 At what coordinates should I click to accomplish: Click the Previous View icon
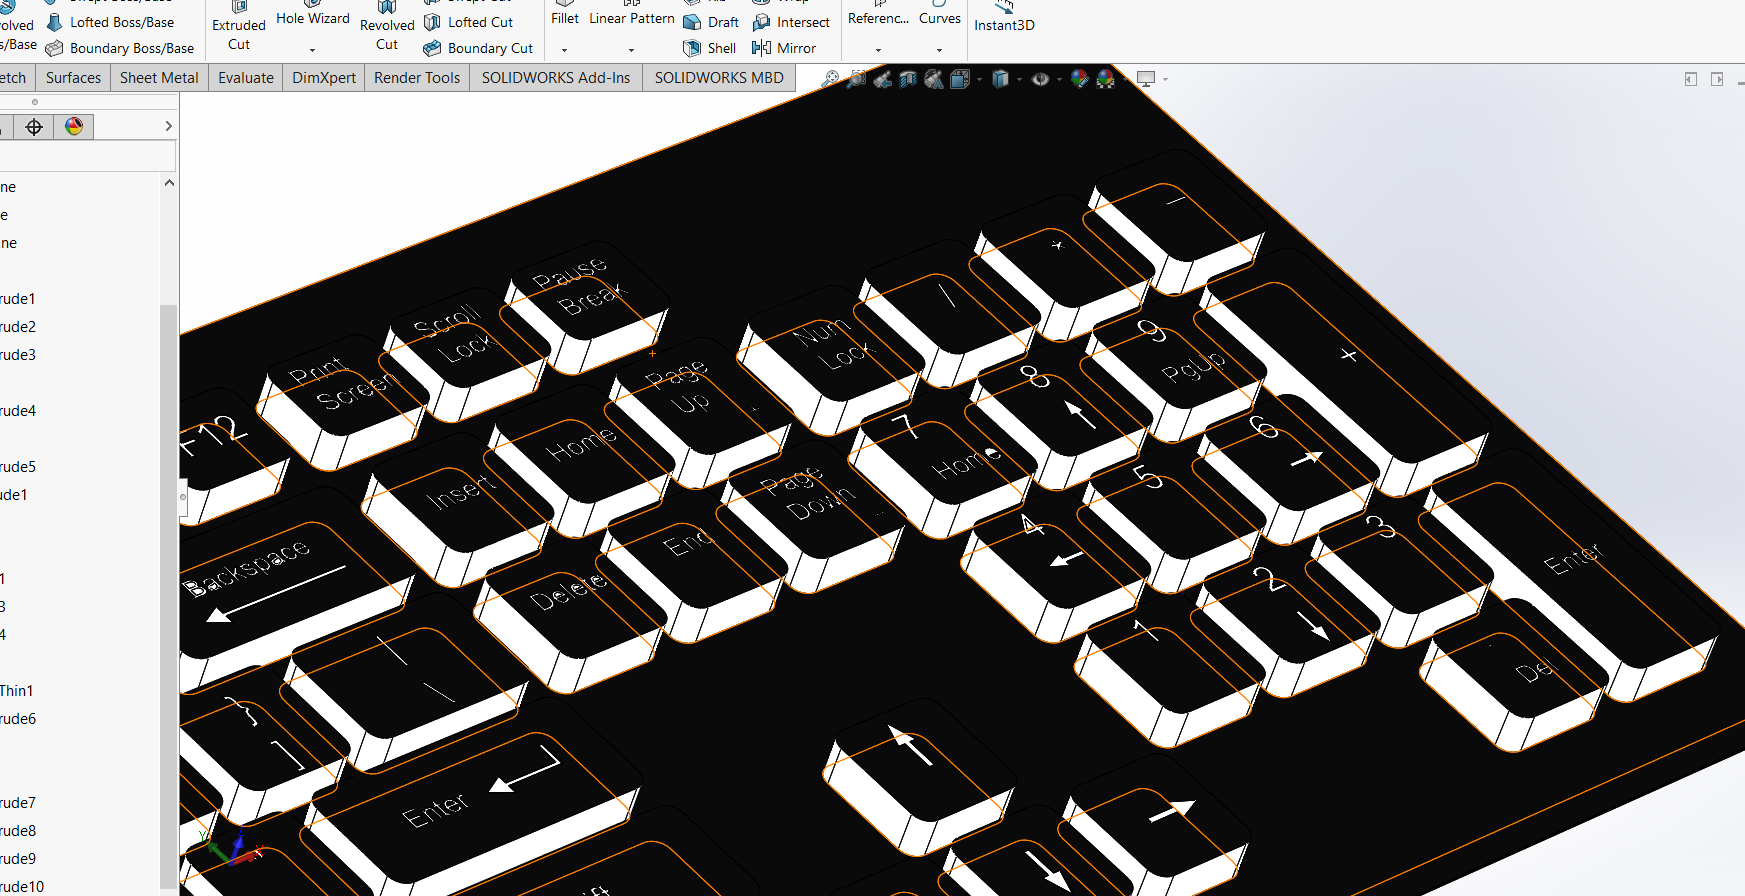(882, 79)
